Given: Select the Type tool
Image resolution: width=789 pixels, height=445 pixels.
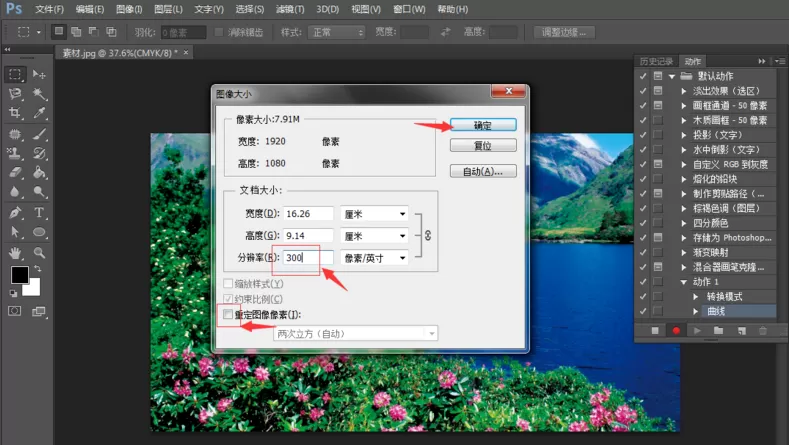Looking at the screenshot, I should click(x=39, y=212).
